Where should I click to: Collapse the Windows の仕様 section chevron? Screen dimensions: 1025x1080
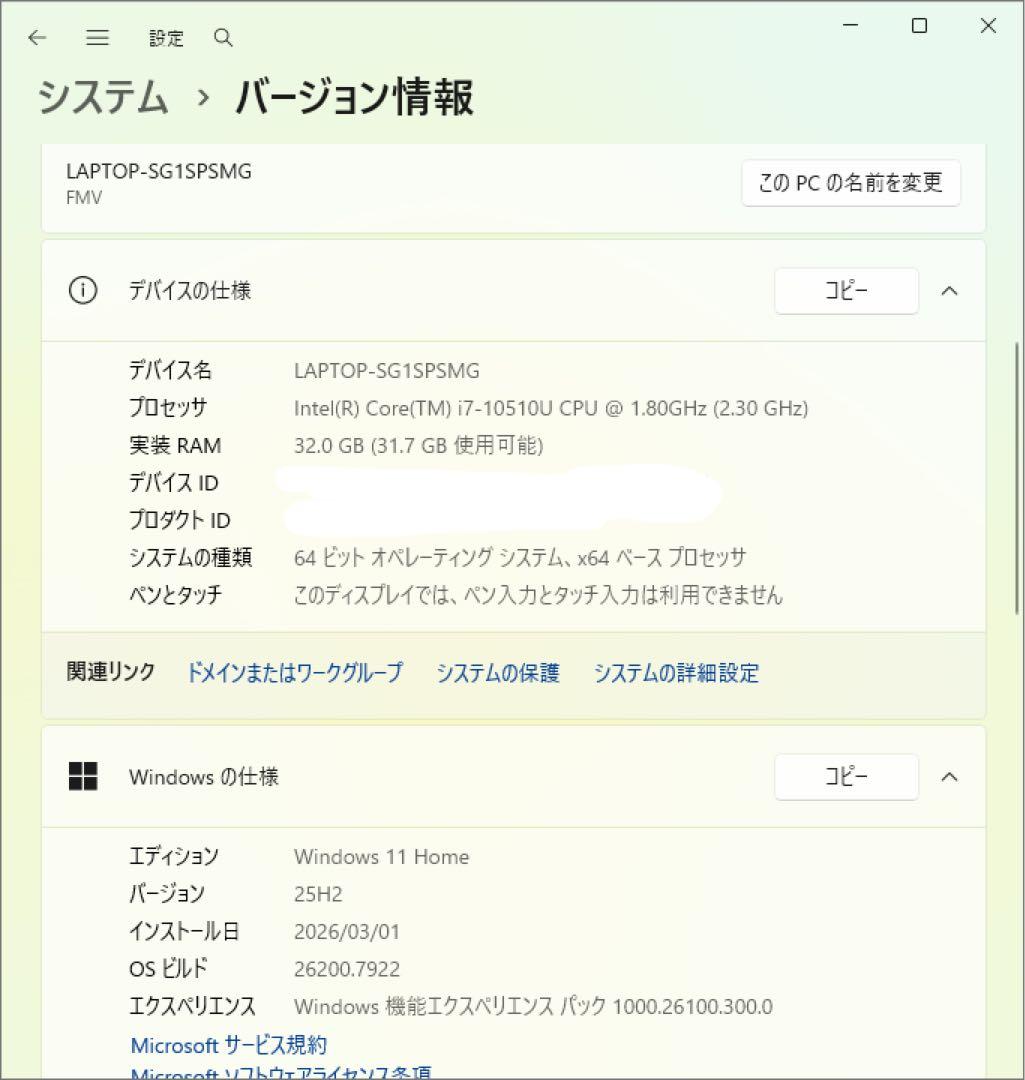click(949, 777)
